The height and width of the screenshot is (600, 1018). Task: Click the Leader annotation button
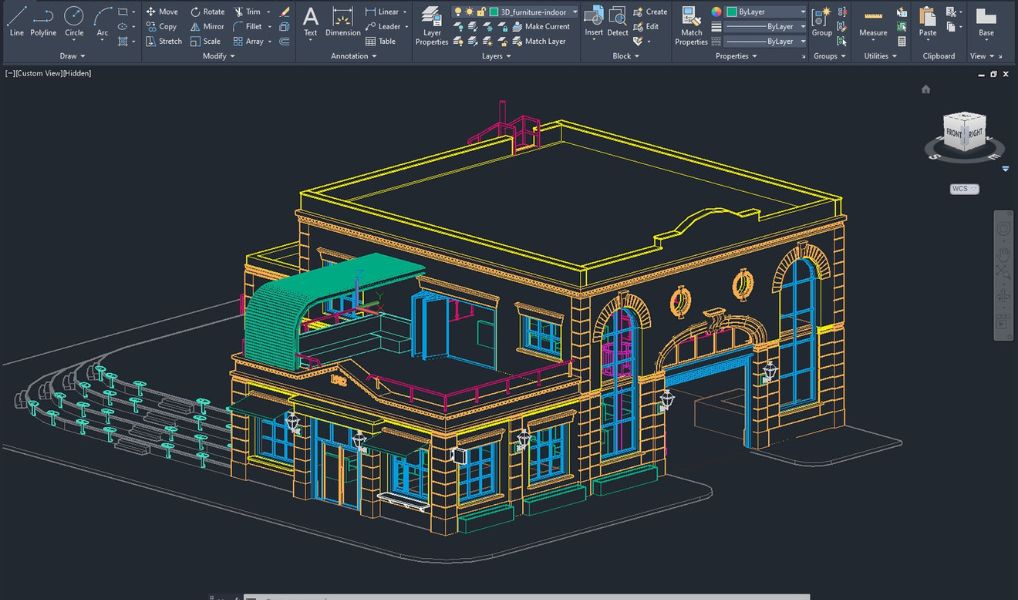pyautogui.click(x=382, y=27)
